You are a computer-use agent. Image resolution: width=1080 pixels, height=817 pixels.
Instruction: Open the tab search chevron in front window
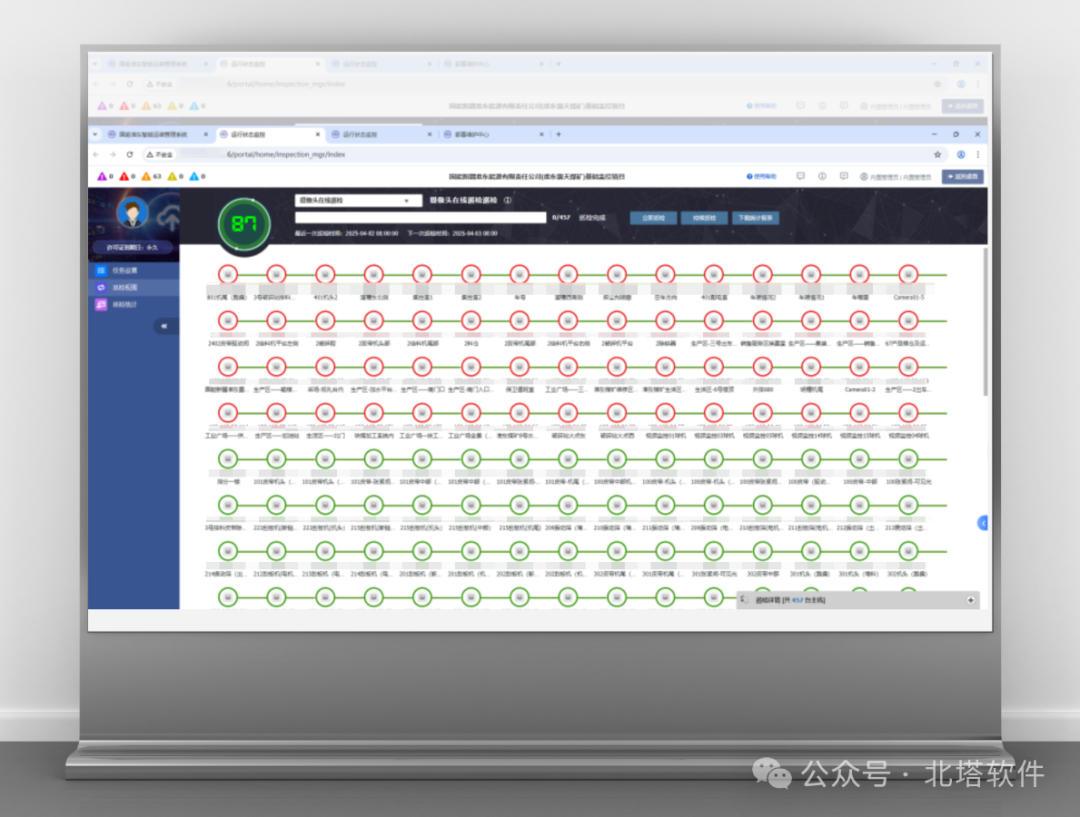(96, 134)
